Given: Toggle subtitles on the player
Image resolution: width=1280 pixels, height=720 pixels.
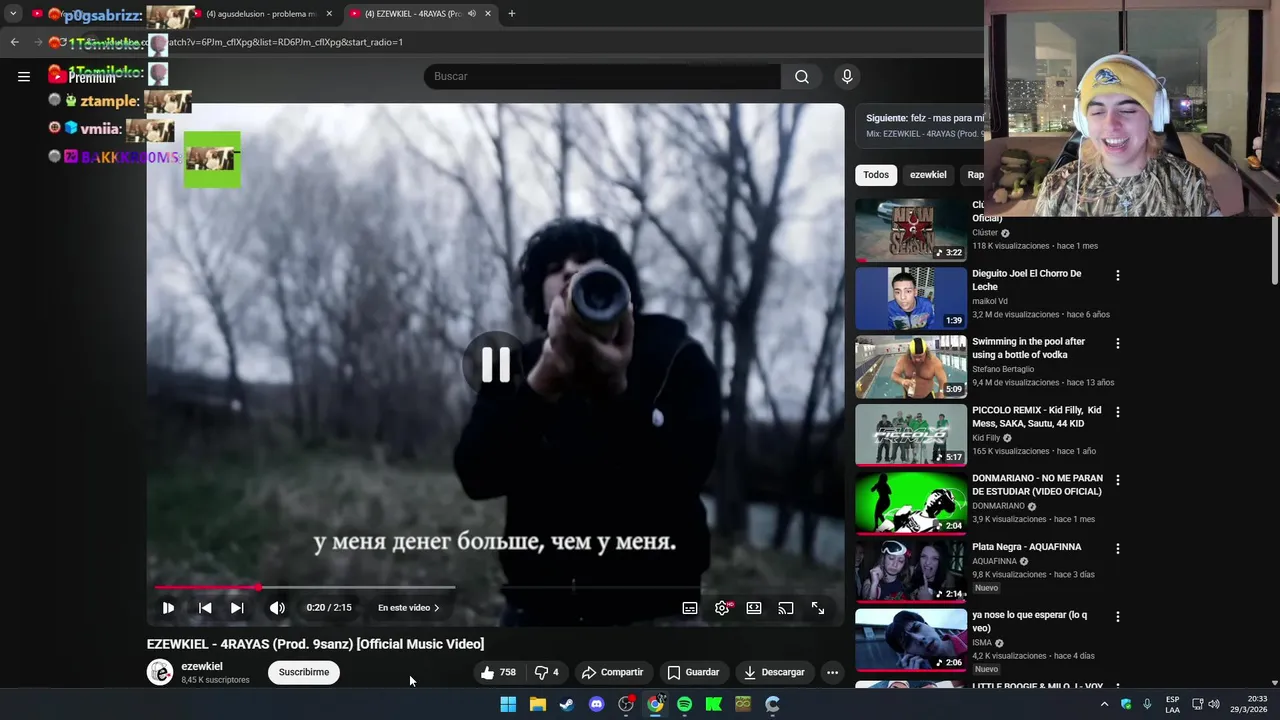Looking at the screenshot, I should [x=690, y=608].
